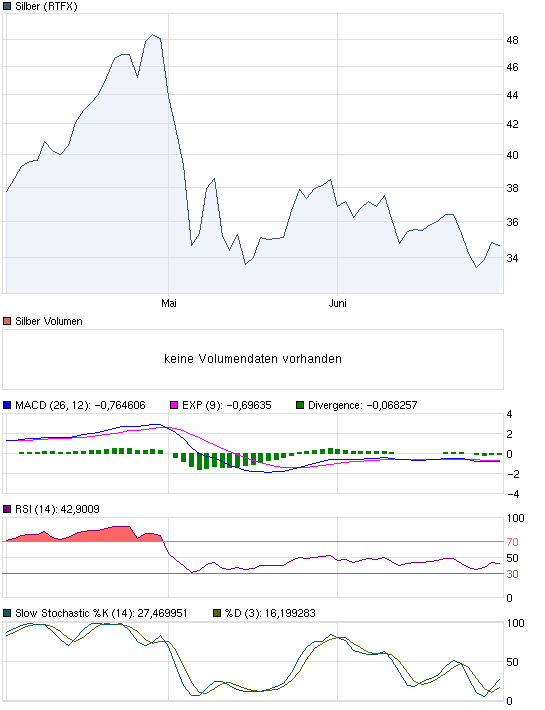Click the price axis value 38

click(x=512, y=188)
